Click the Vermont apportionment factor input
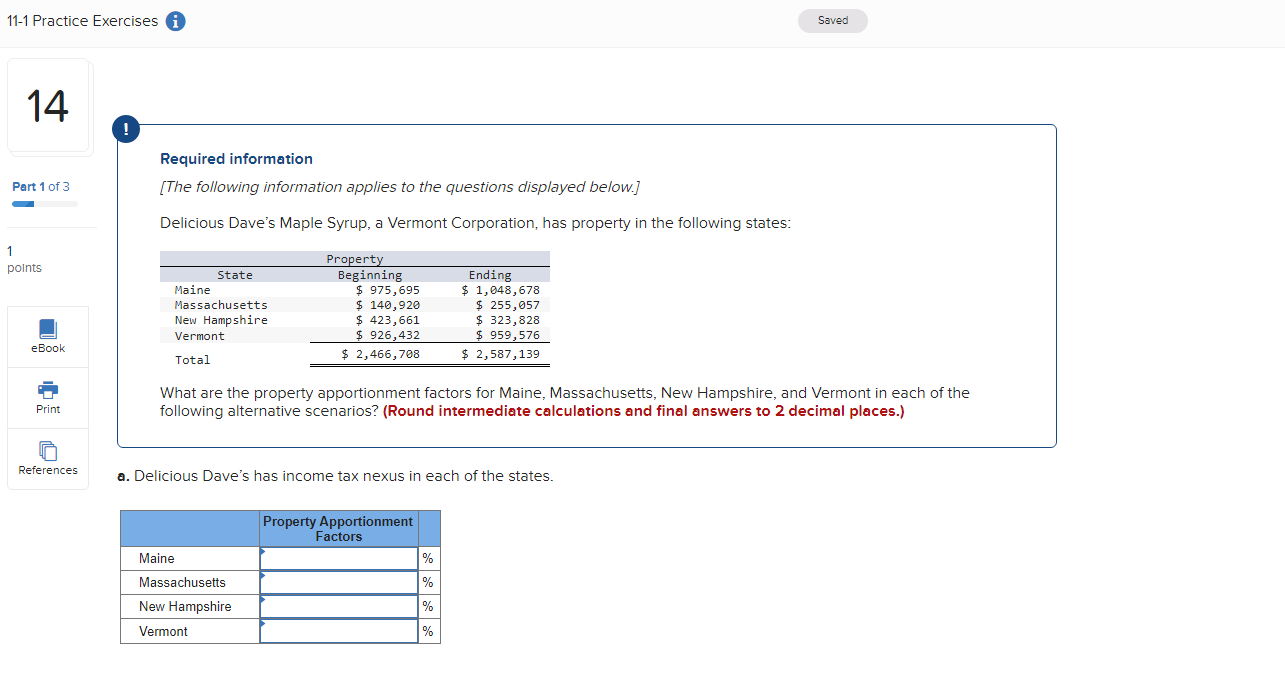The width and height of the screenshot is (1285, 691). tap(339, 631)
